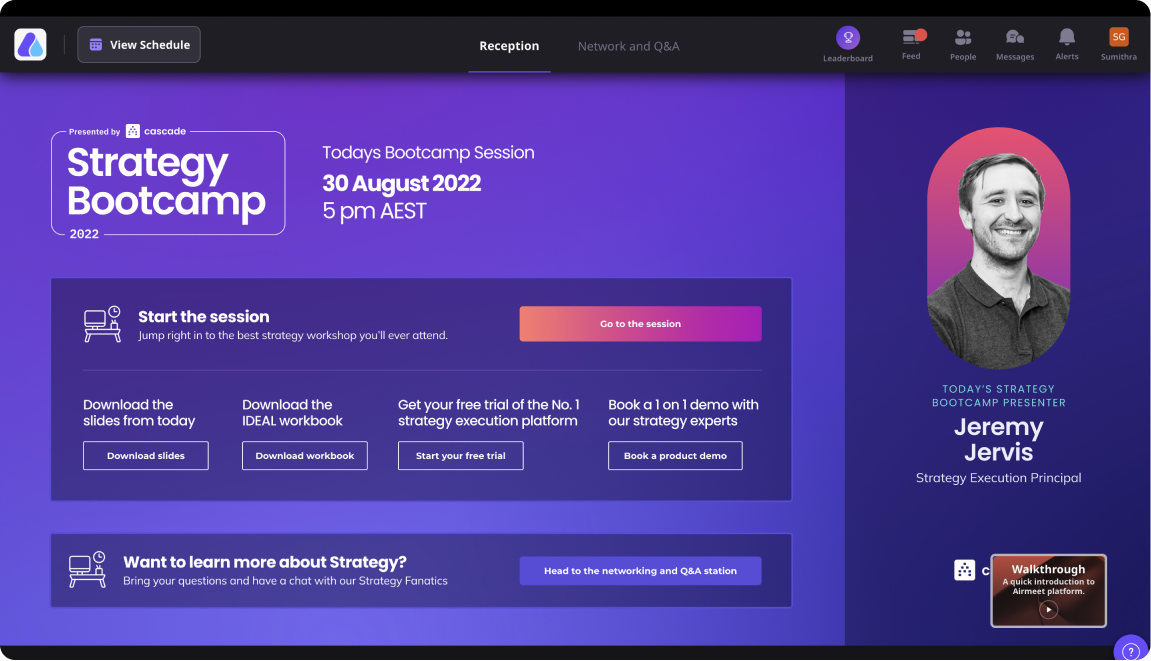
Task: Click Book a product demo button
Action: pyautogui.click(x=675, y=455)
